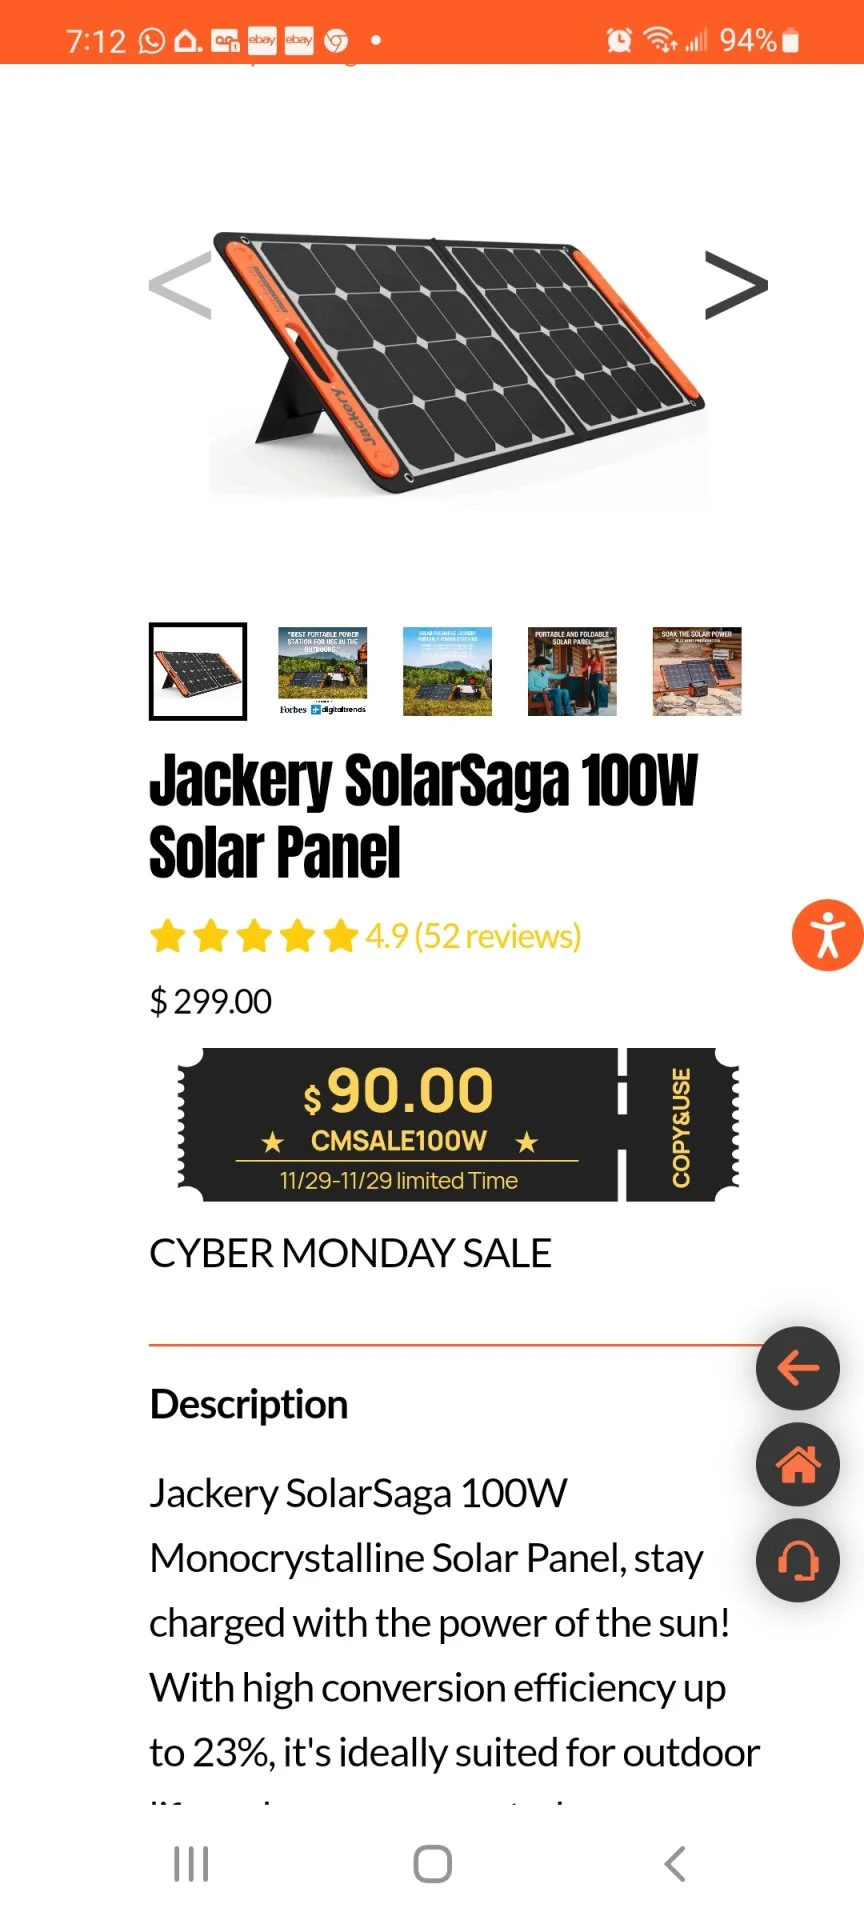
Task: Open customer support headset button
Action: [797, 1560]
